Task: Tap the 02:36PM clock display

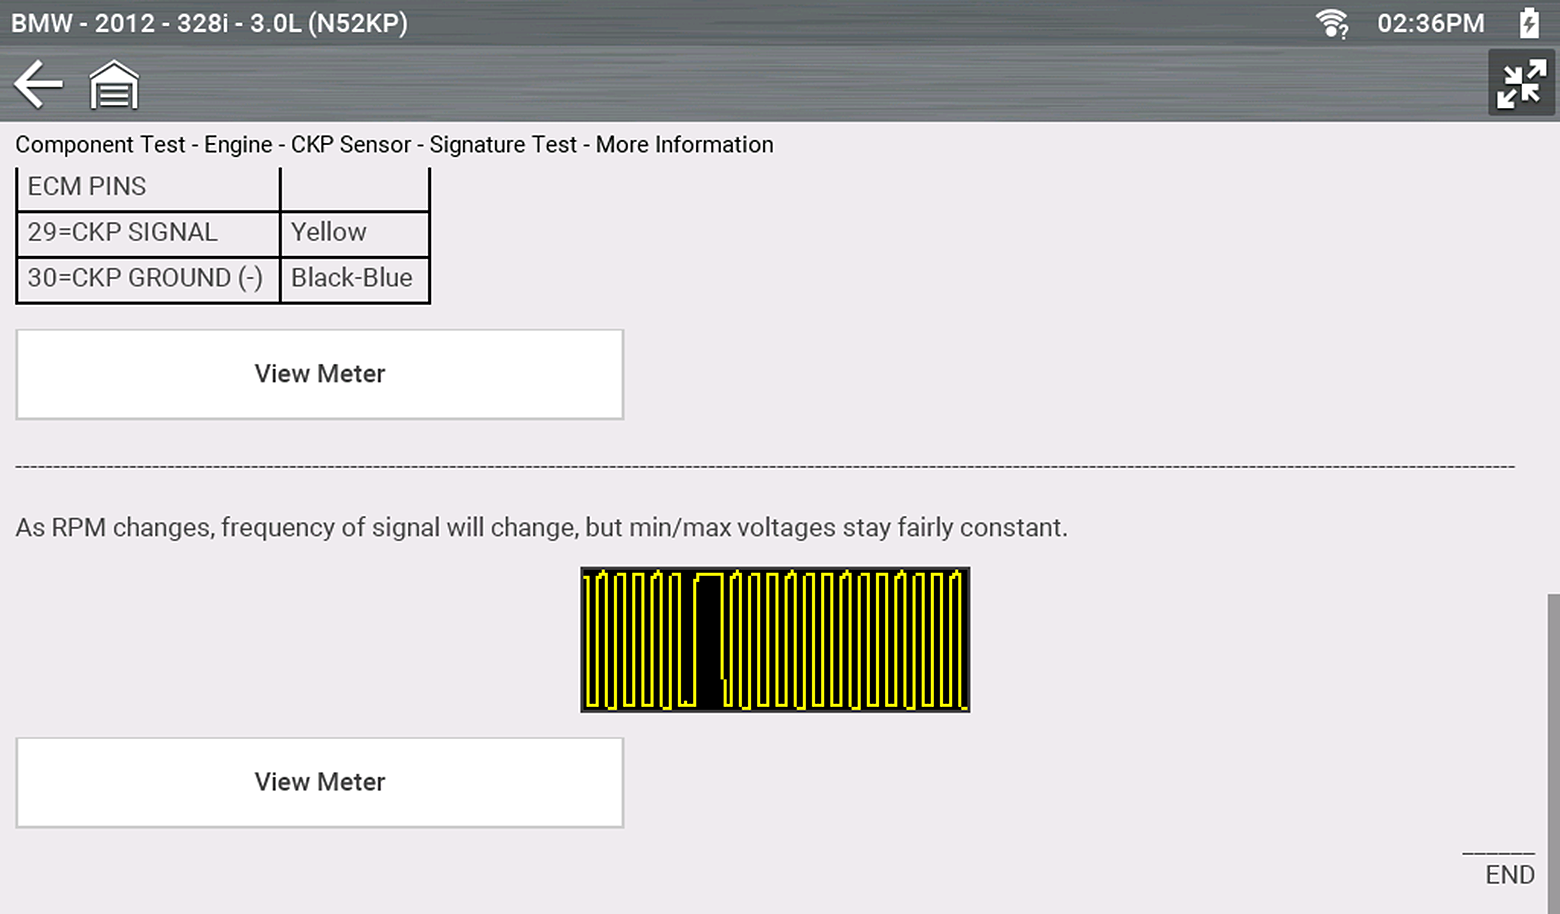Action: click(1430, 23)
